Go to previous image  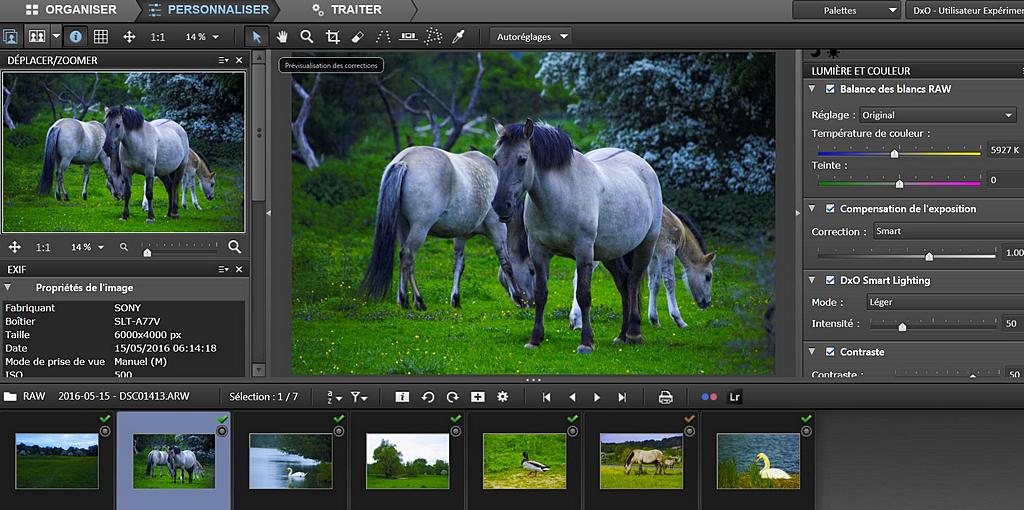click(x=572, y=397)
